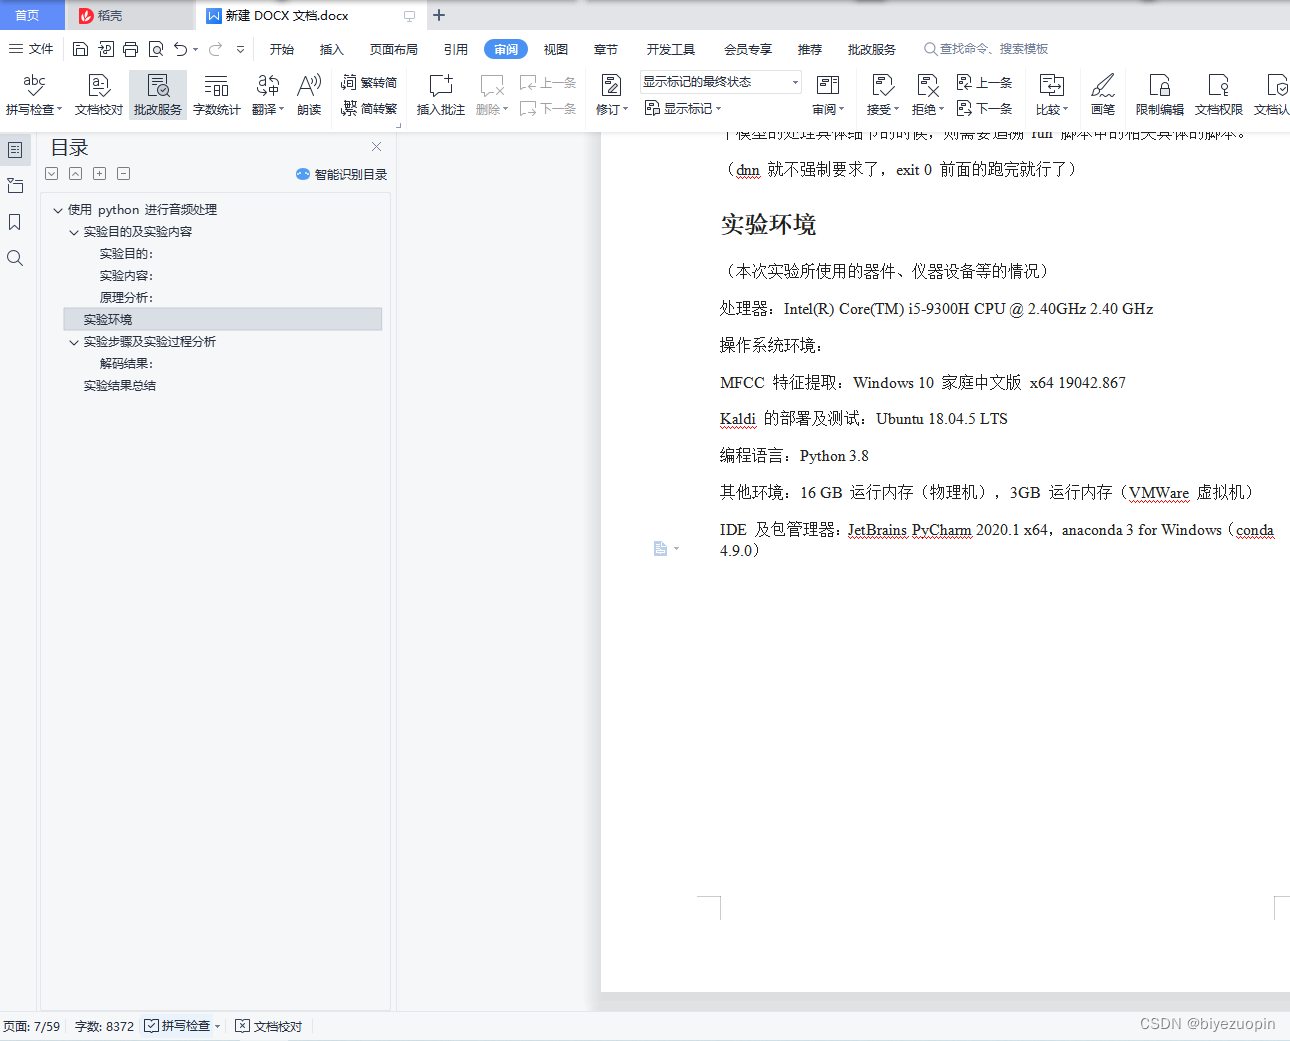This screenshot has width=1290, height=1041.
Task: Open the 审阅 review pane button
Action: click(x=828, y=95)
